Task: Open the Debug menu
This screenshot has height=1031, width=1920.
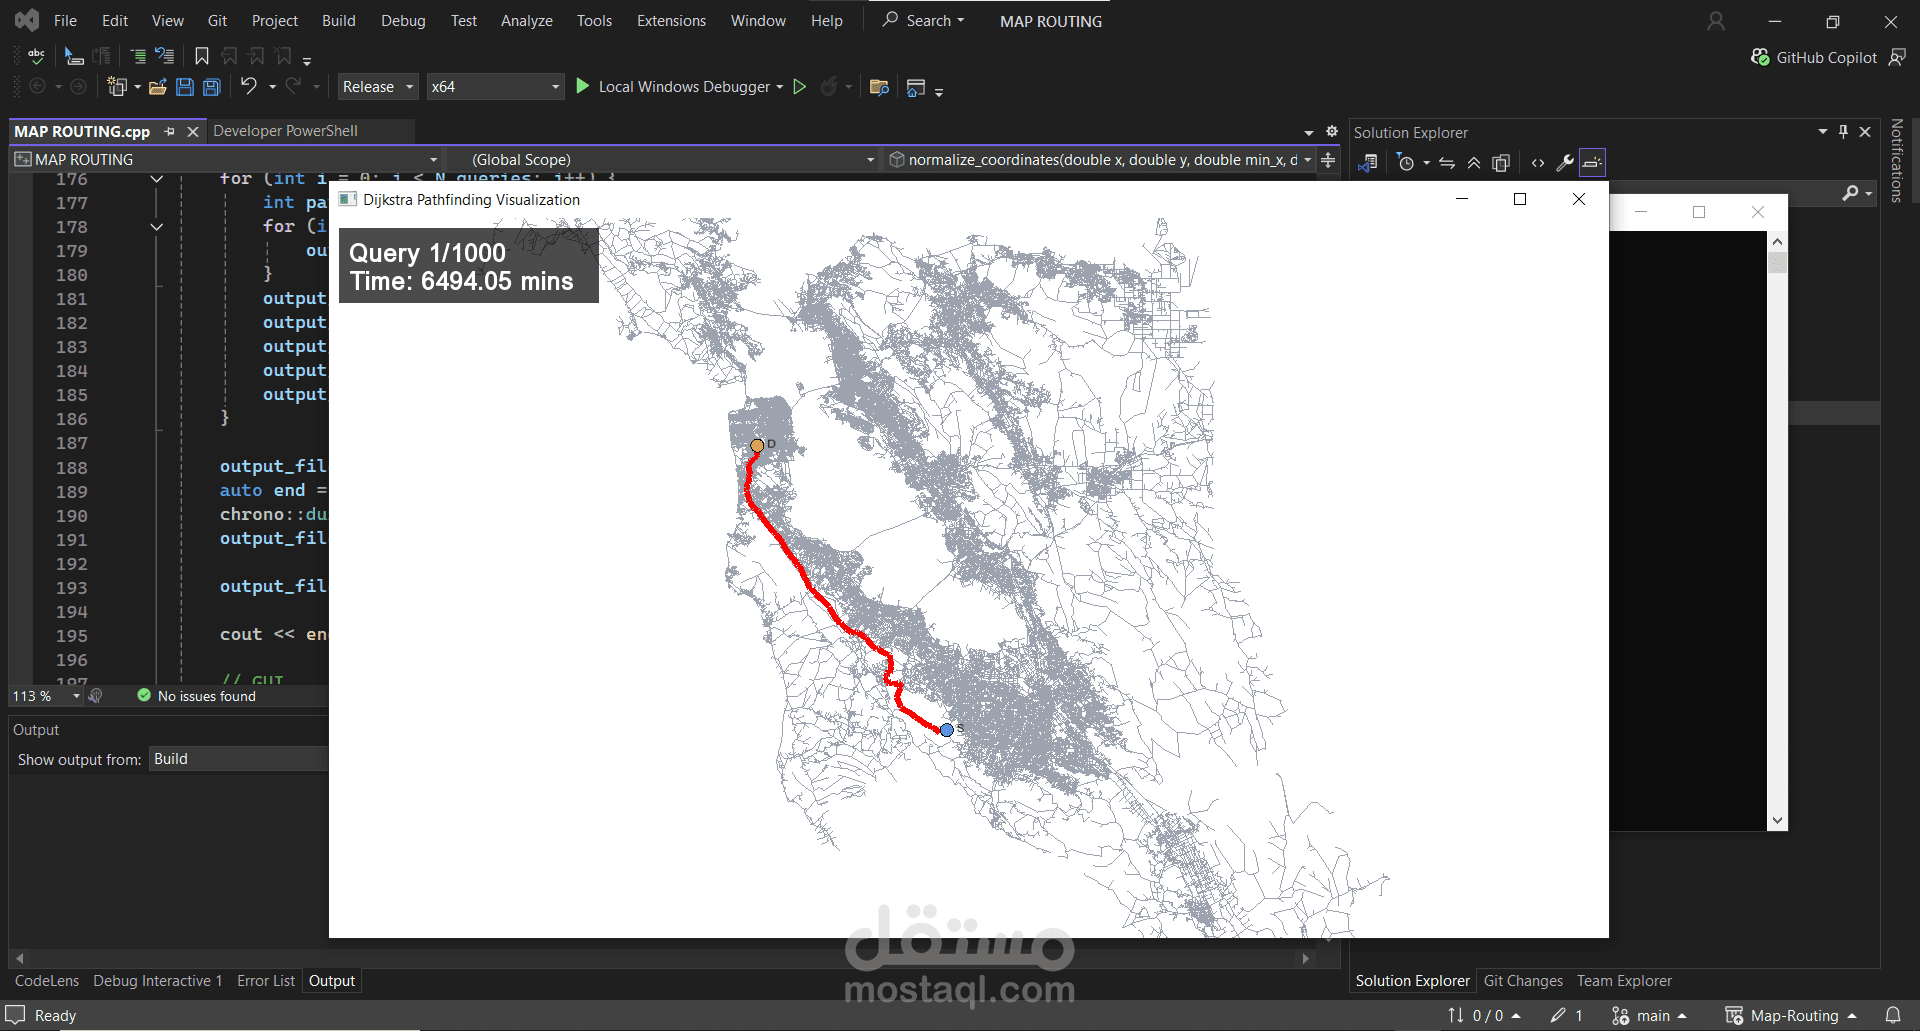Action: 403,20
